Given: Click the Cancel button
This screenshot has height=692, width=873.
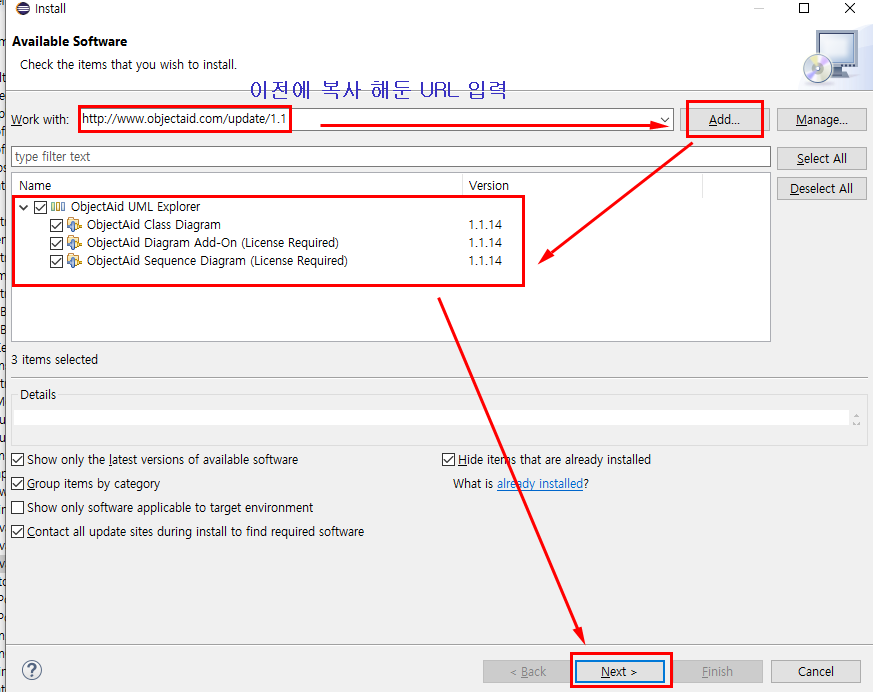Looking at the screenshot, I should (816, 671).
